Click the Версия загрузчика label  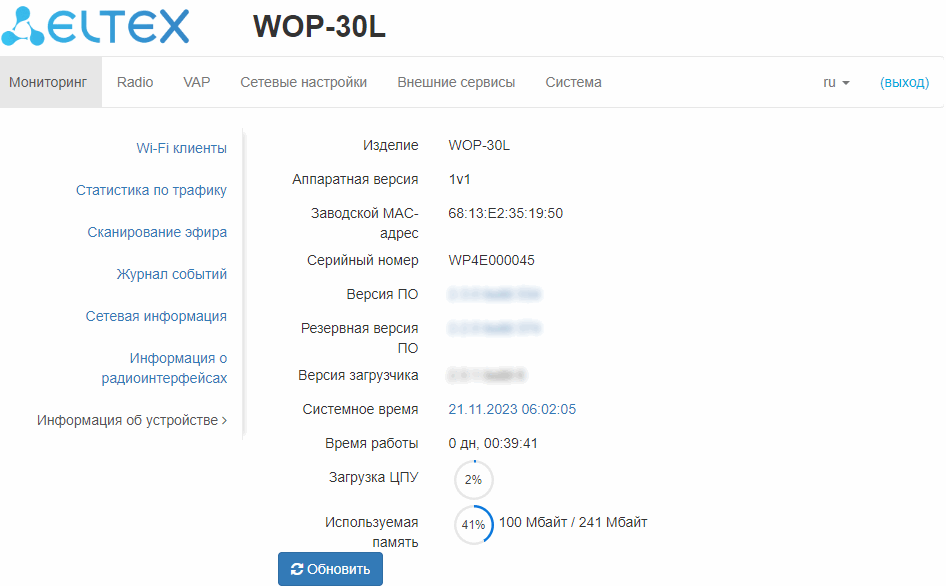pyautogui.click(x=358, y=375)
